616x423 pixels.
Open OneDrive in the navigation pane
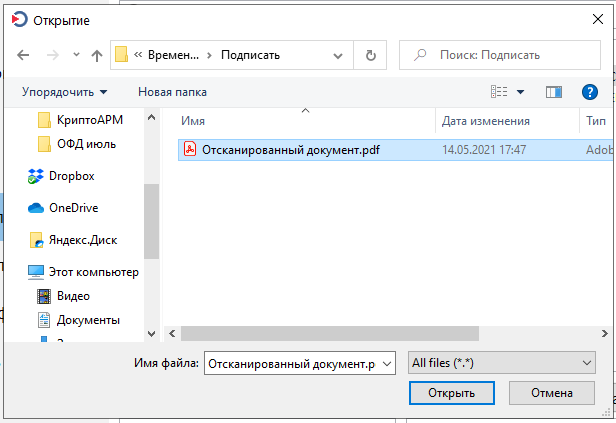click(71, 208)
